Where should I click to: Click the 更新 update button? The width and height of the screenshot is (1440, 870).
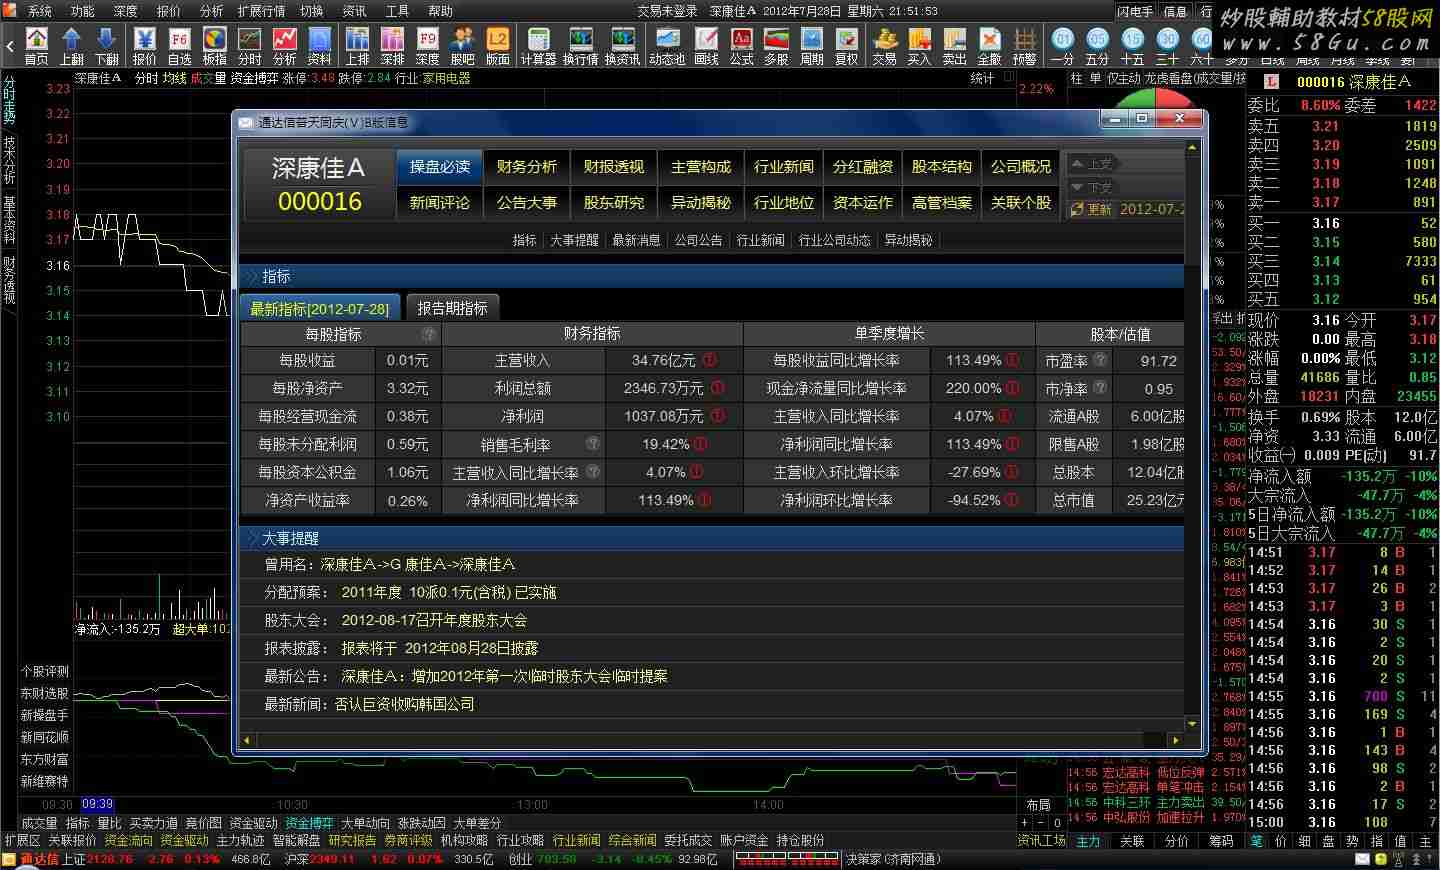coord(1092,209)
